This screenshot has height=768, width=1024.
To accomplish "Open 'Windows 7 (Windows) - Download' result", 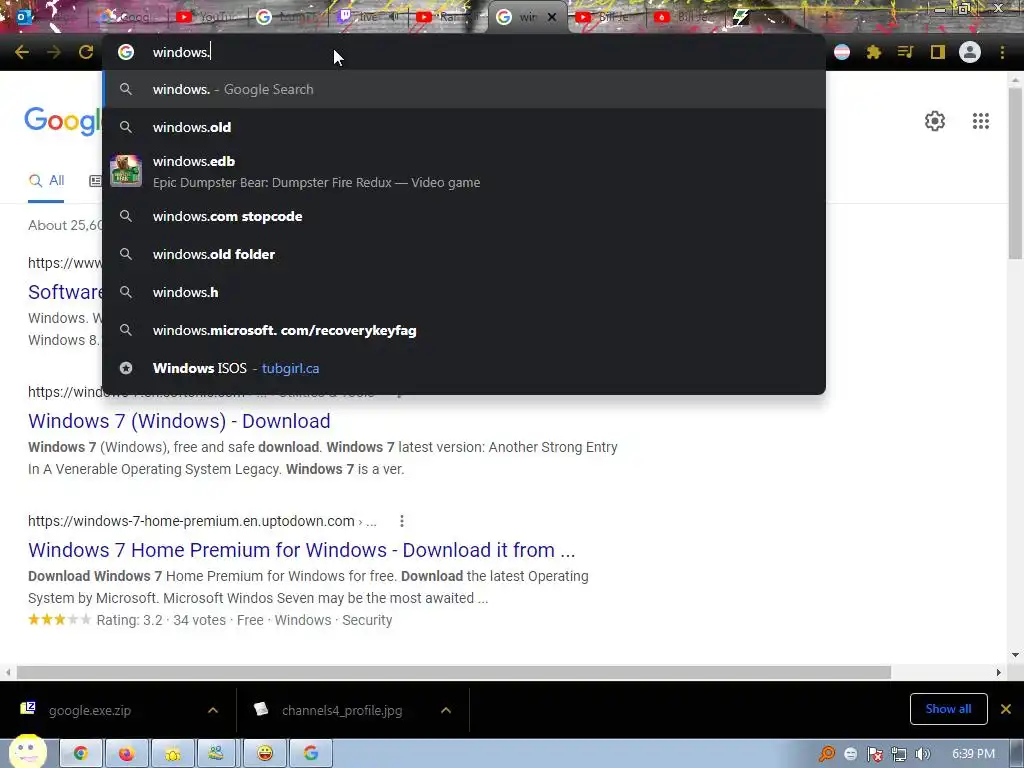I will 179,421.
